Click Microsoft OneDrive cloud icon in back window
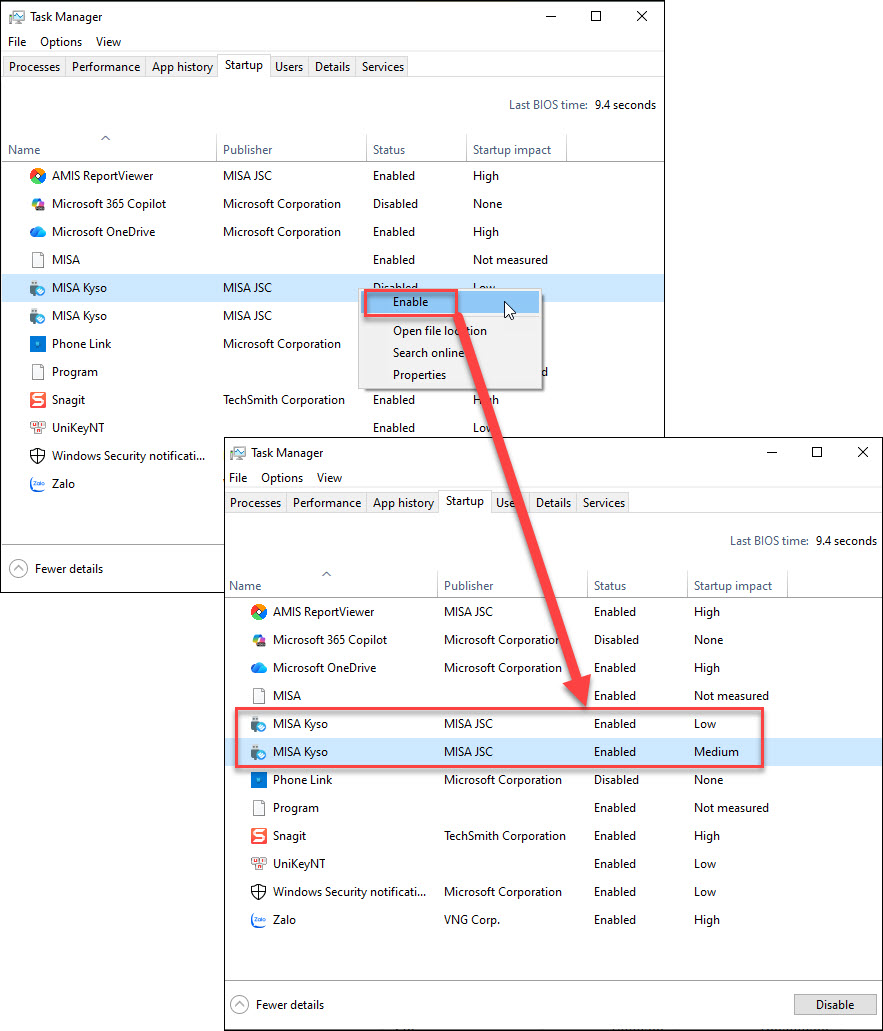This screenshot has width=883, height=1031. pyautogui.click(x=37, y=231)
